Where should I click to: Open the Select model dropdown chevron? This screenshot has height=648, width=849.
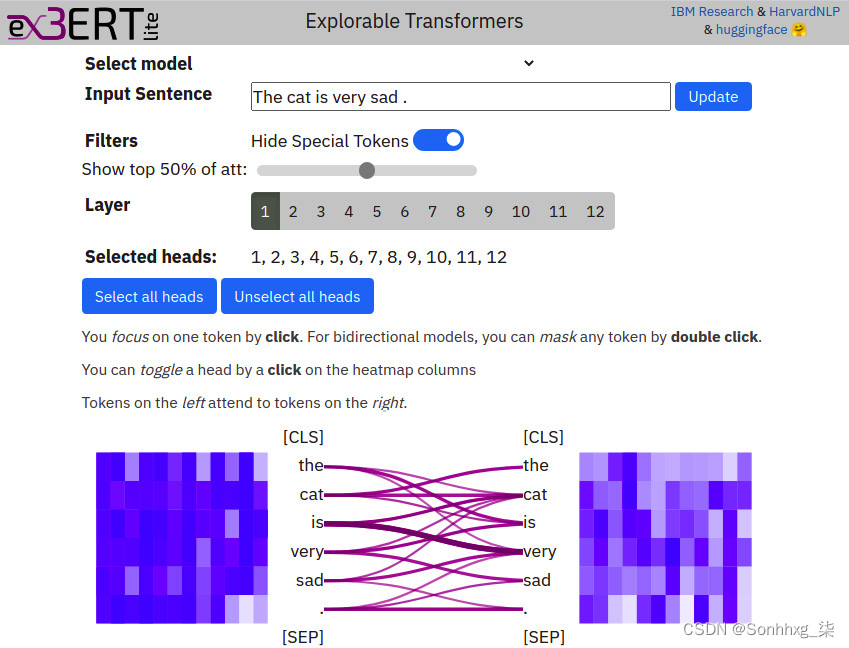click(x=529, y=63)
